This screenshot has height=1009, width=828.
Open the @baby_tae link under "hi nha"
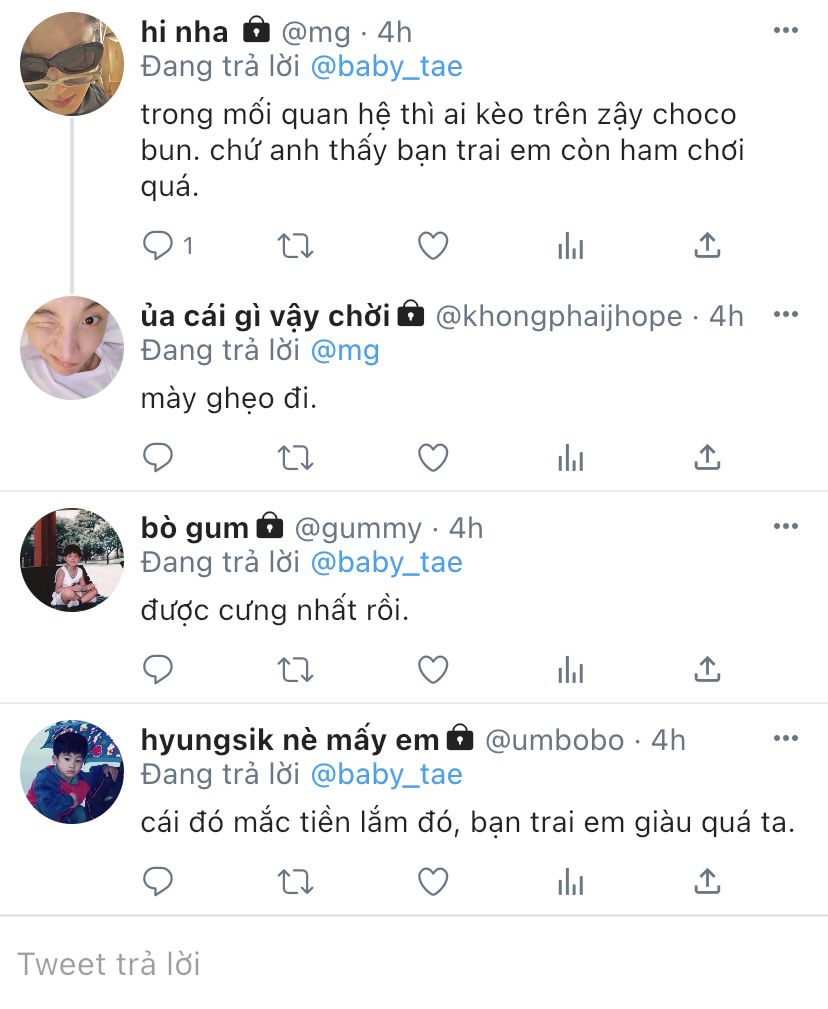click(387, 66)
